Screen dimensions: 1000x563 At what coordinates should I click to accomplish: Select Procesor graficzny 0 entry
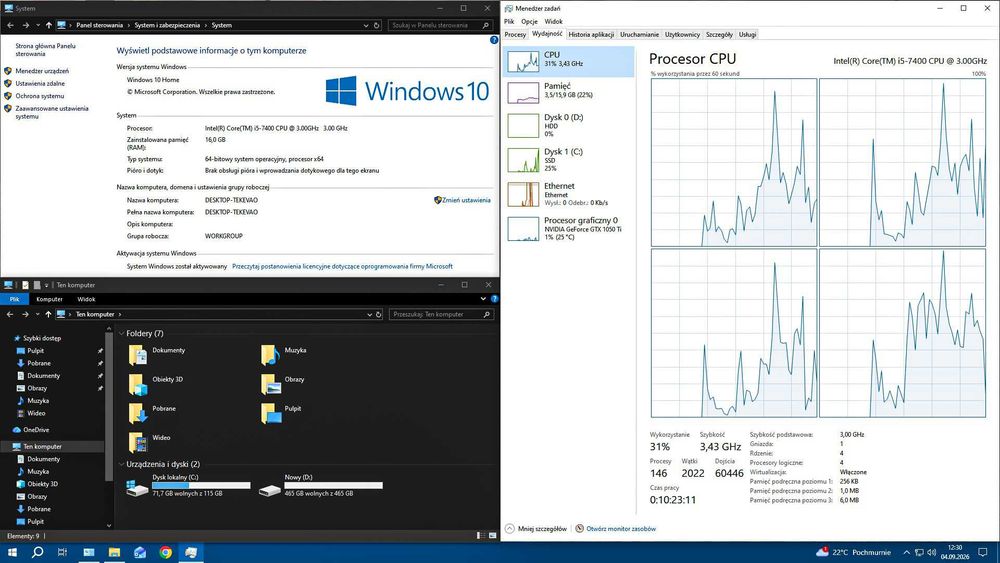pyautogui.click(x=568, y=228)
